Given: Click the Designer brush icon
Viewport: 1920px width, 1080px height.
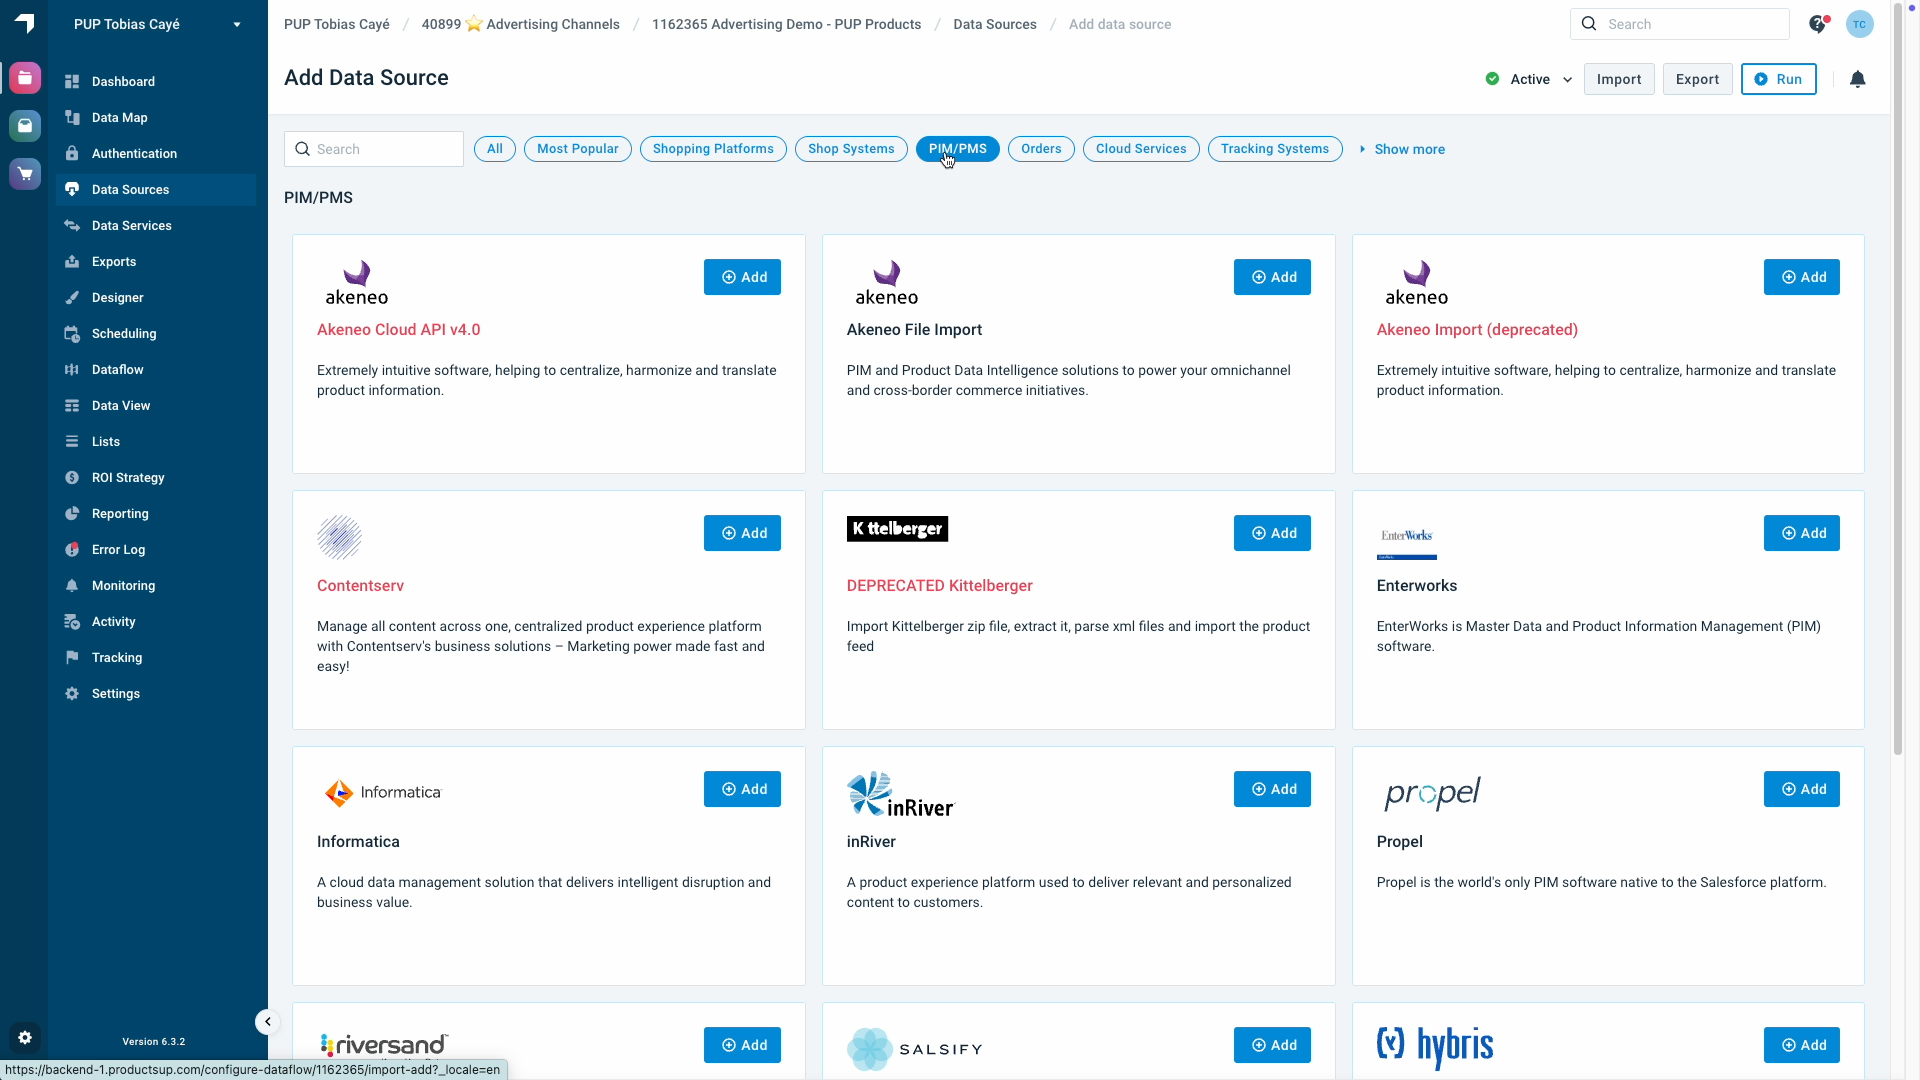Looking at the screenshot, I should (72, 297).
